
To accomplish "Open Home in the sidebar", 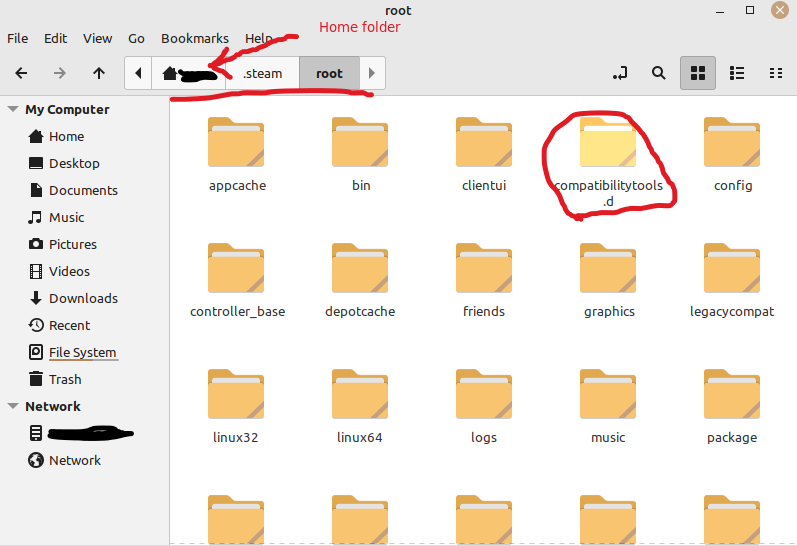I will point(56,136).
